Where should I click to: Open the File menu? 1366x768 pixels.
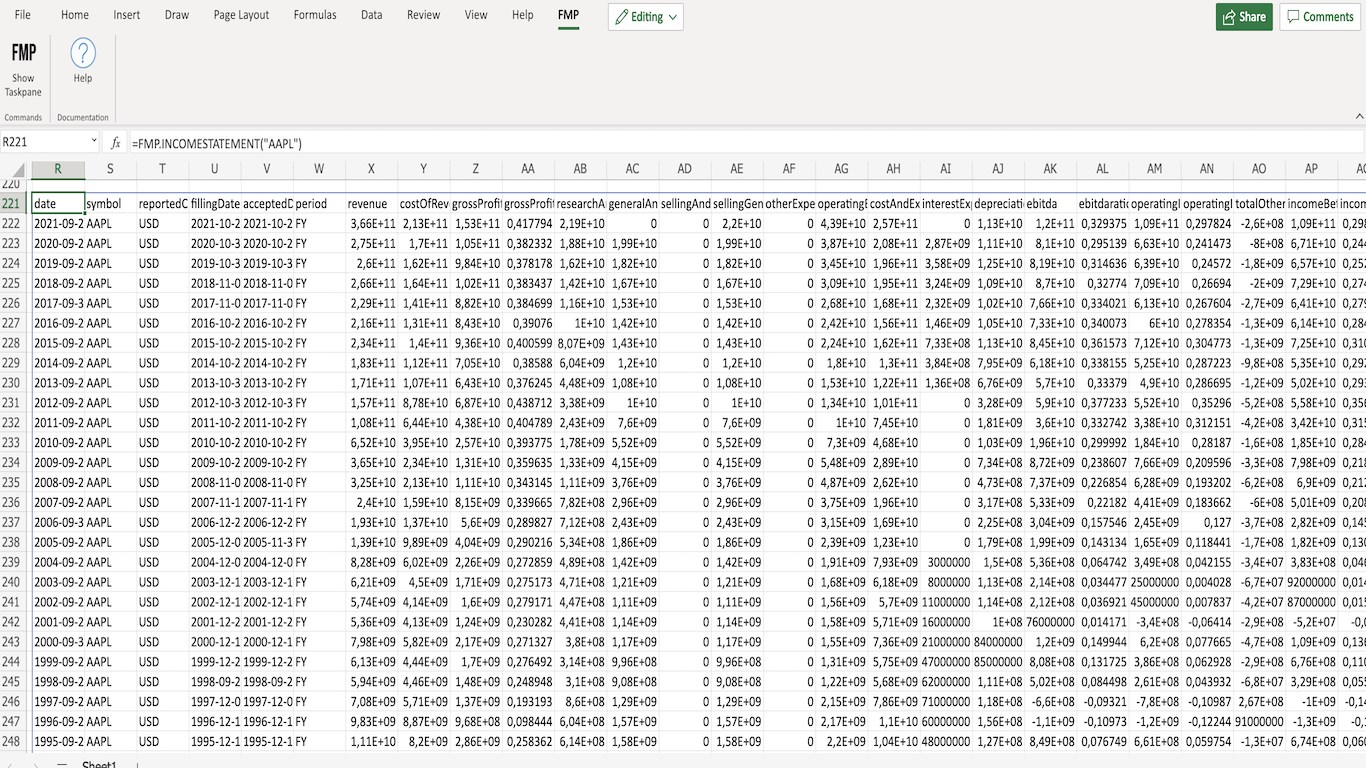[23, 15]
